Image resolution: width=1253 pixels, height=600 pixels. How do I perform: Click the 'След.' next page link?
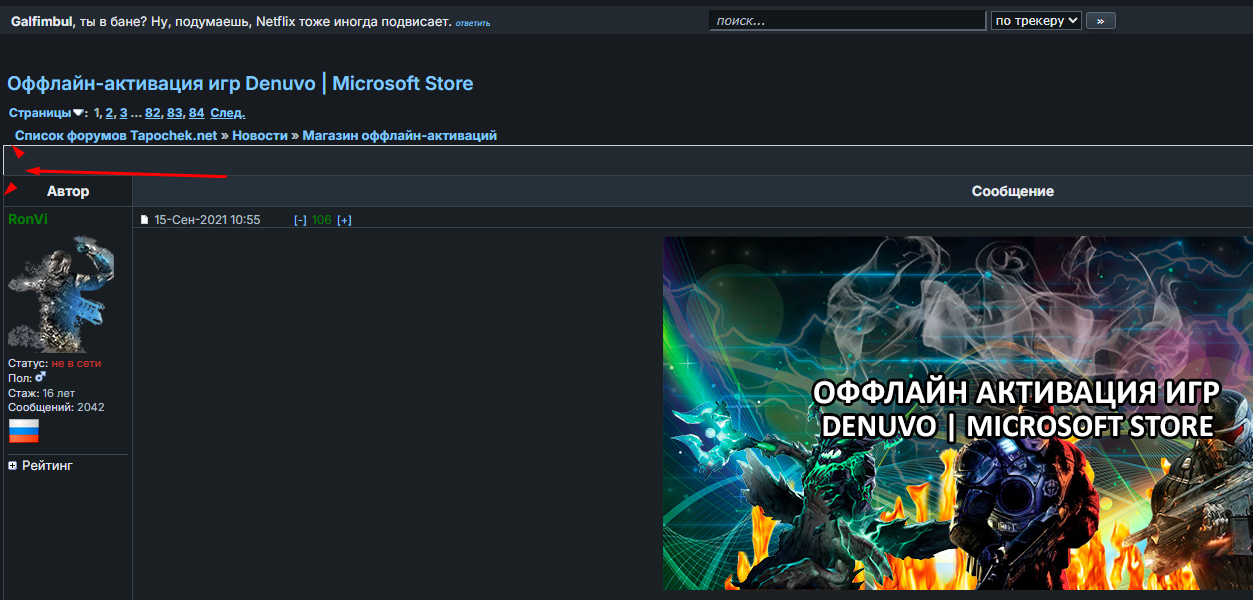pyautogui.click(x=227, y=113)
